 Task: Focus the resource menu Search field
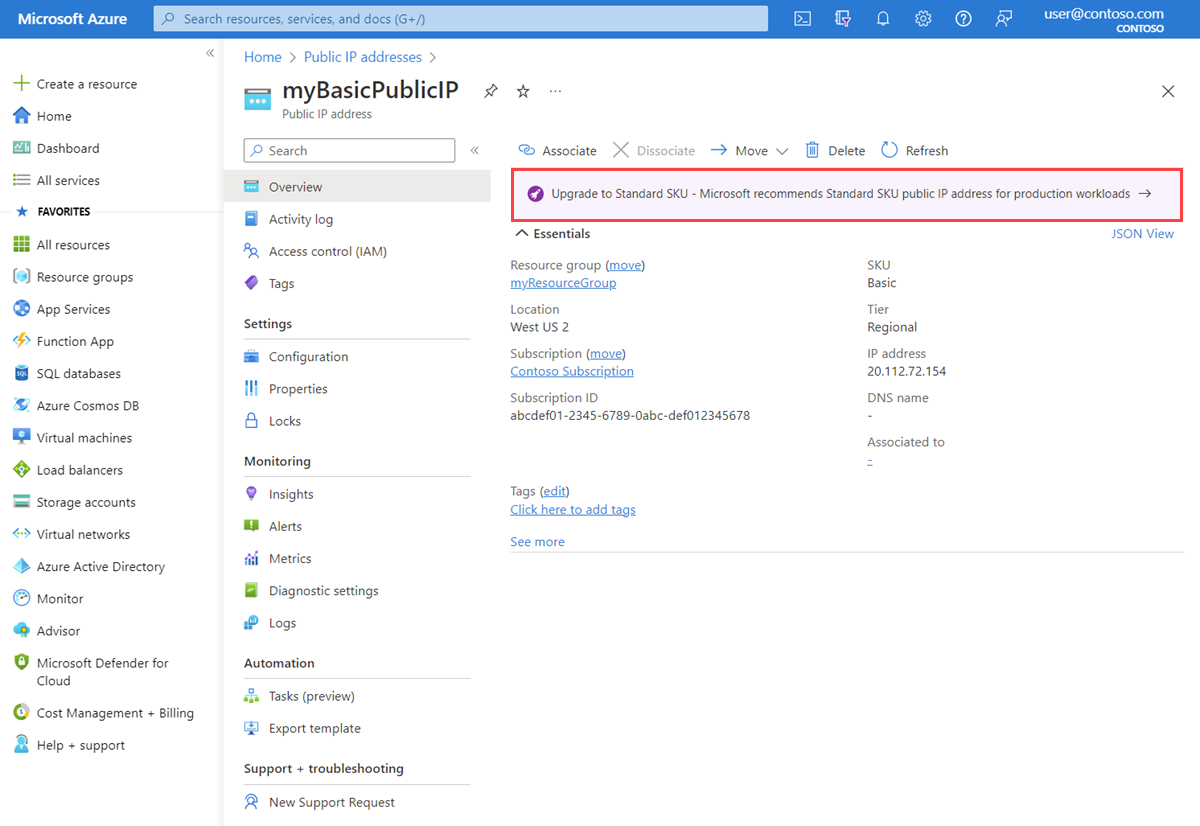pyautogui.click(x=349, y=150)
